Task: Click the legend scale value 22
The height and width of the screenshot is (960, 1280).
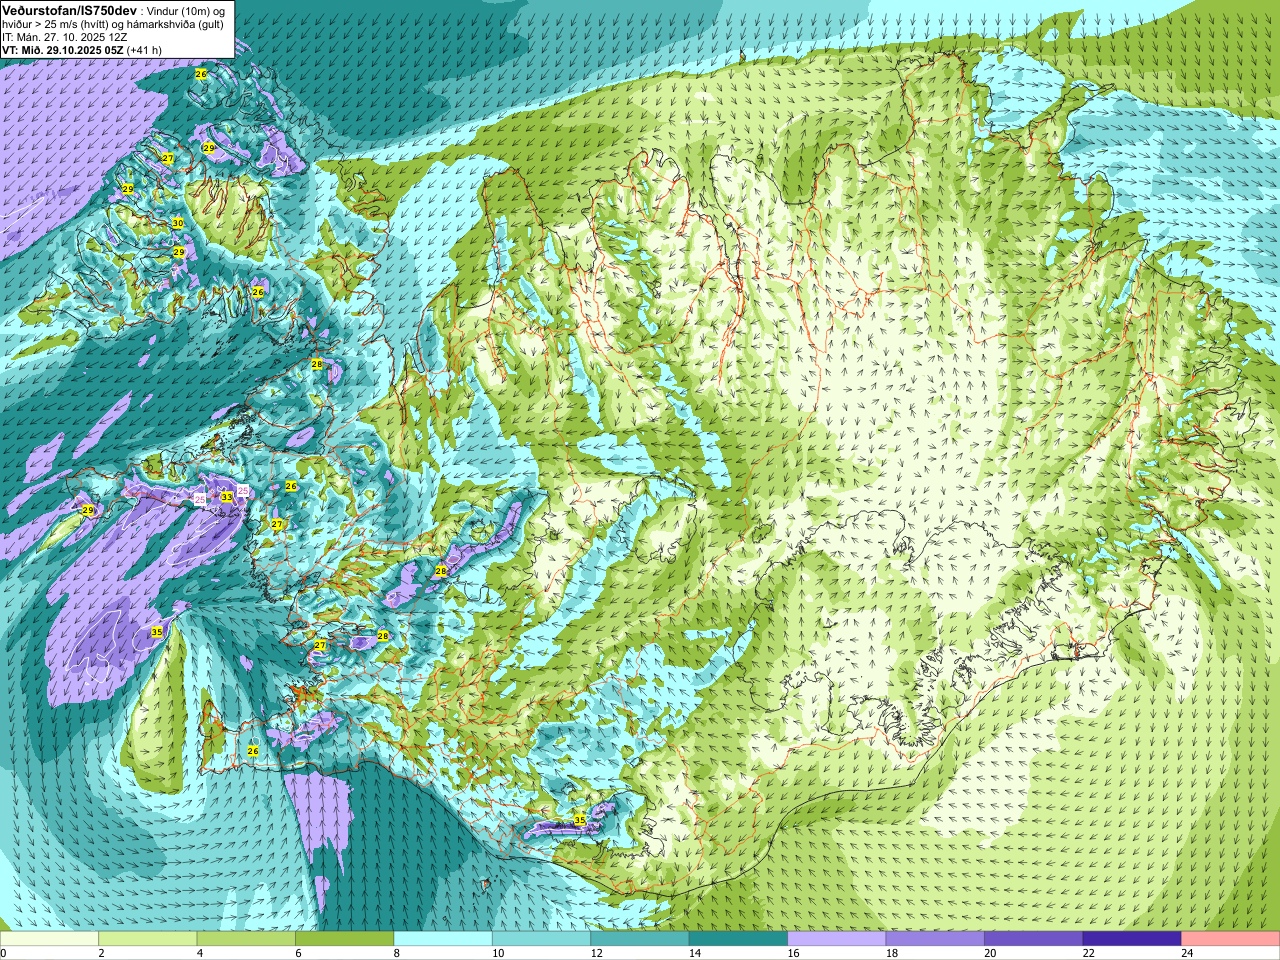Action: [1088, 953]
